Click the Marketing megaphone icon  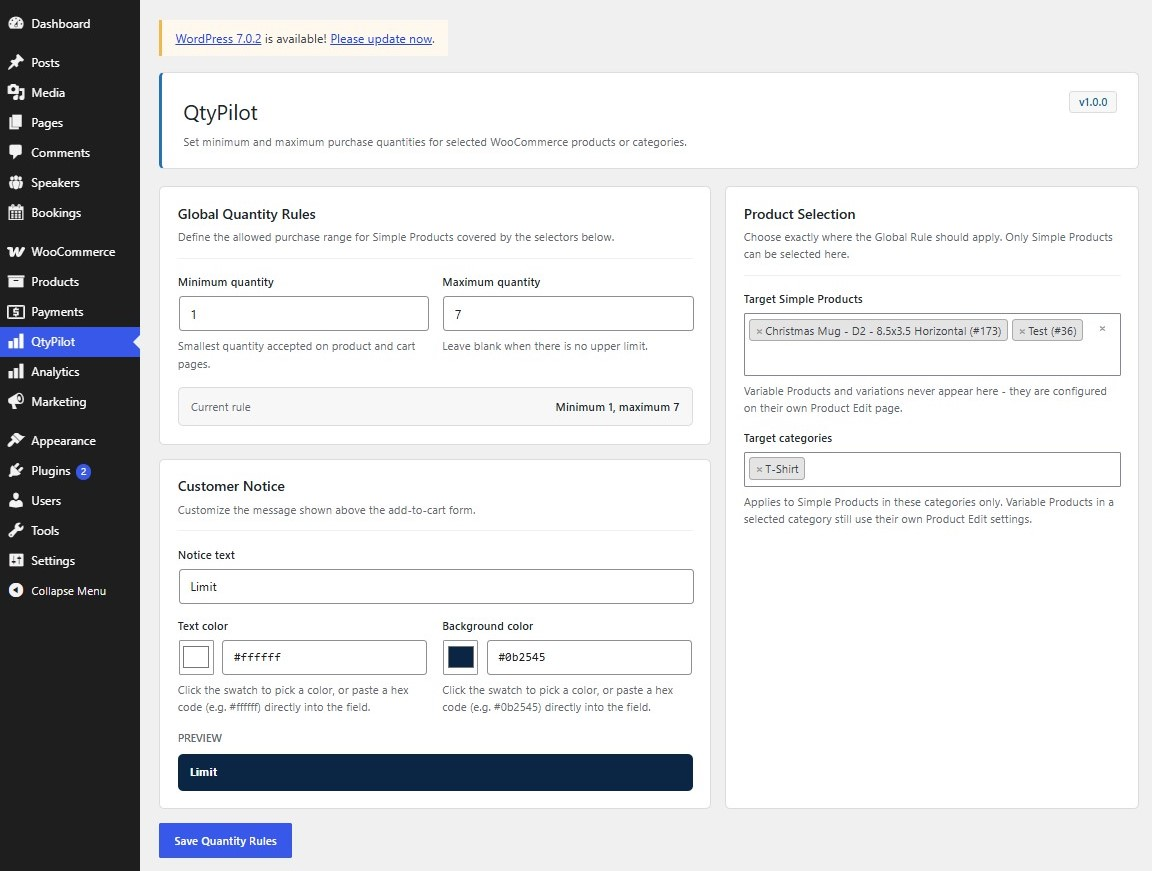pyautogui.click(x=15, y=402)
